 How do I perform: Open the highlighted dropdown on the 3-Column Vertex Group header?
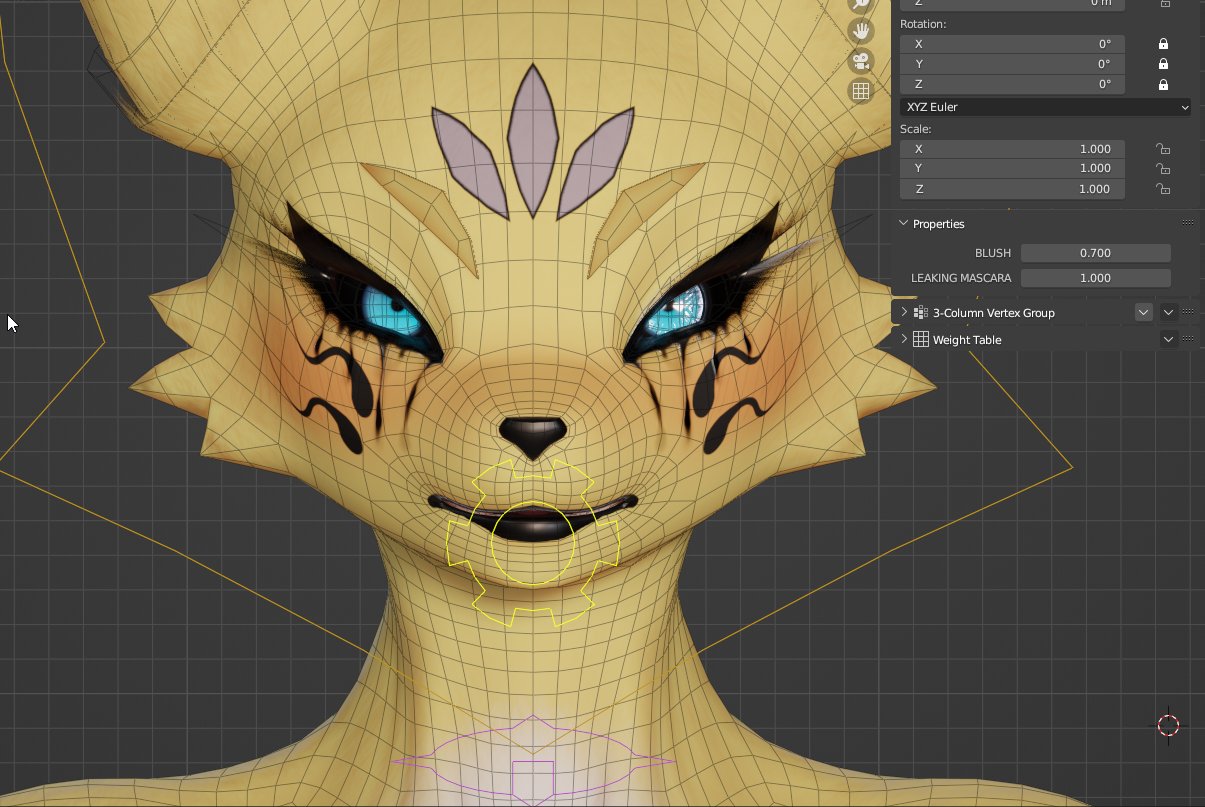1144,313
